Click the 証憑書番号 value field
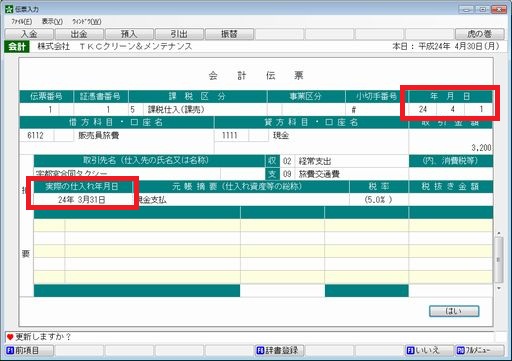Image resolution: width=512 pixels, height=361 pixels. 101,109
